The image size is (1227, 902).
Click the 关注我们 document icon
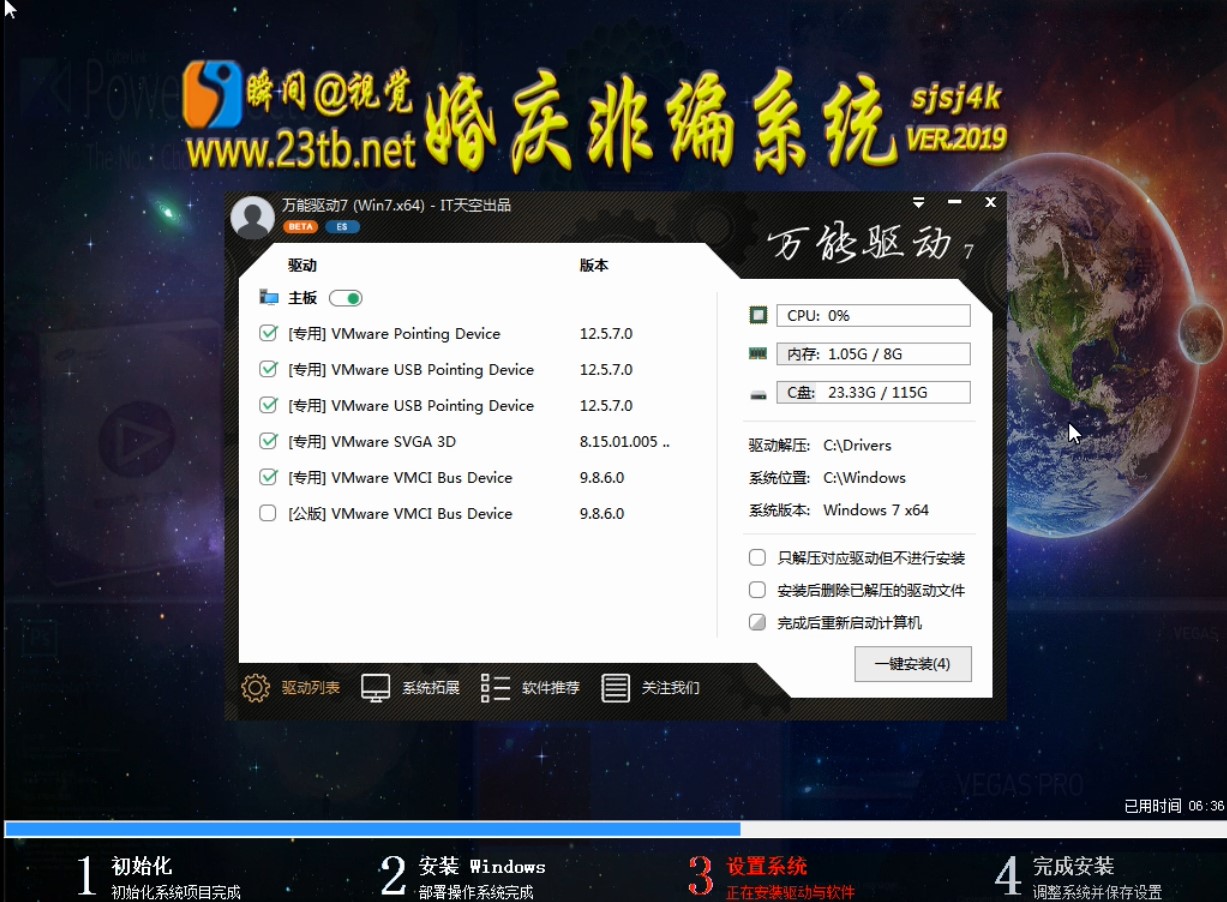[616, 688]
